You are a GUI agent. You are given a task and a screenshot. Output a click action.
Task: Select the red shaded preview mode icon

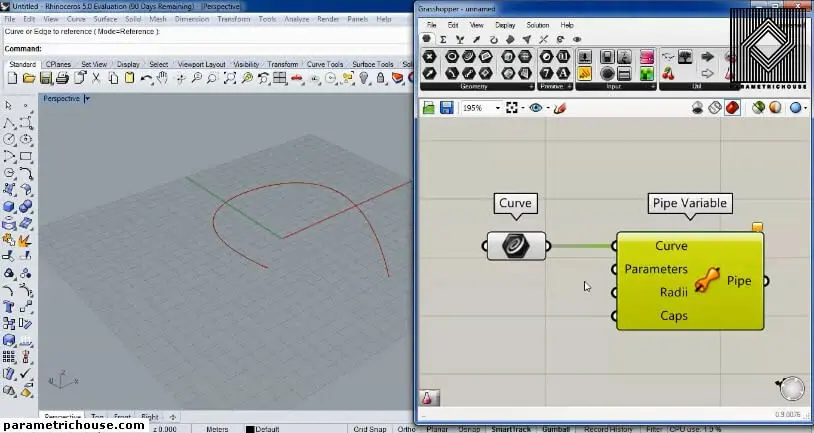coord(733,107)
